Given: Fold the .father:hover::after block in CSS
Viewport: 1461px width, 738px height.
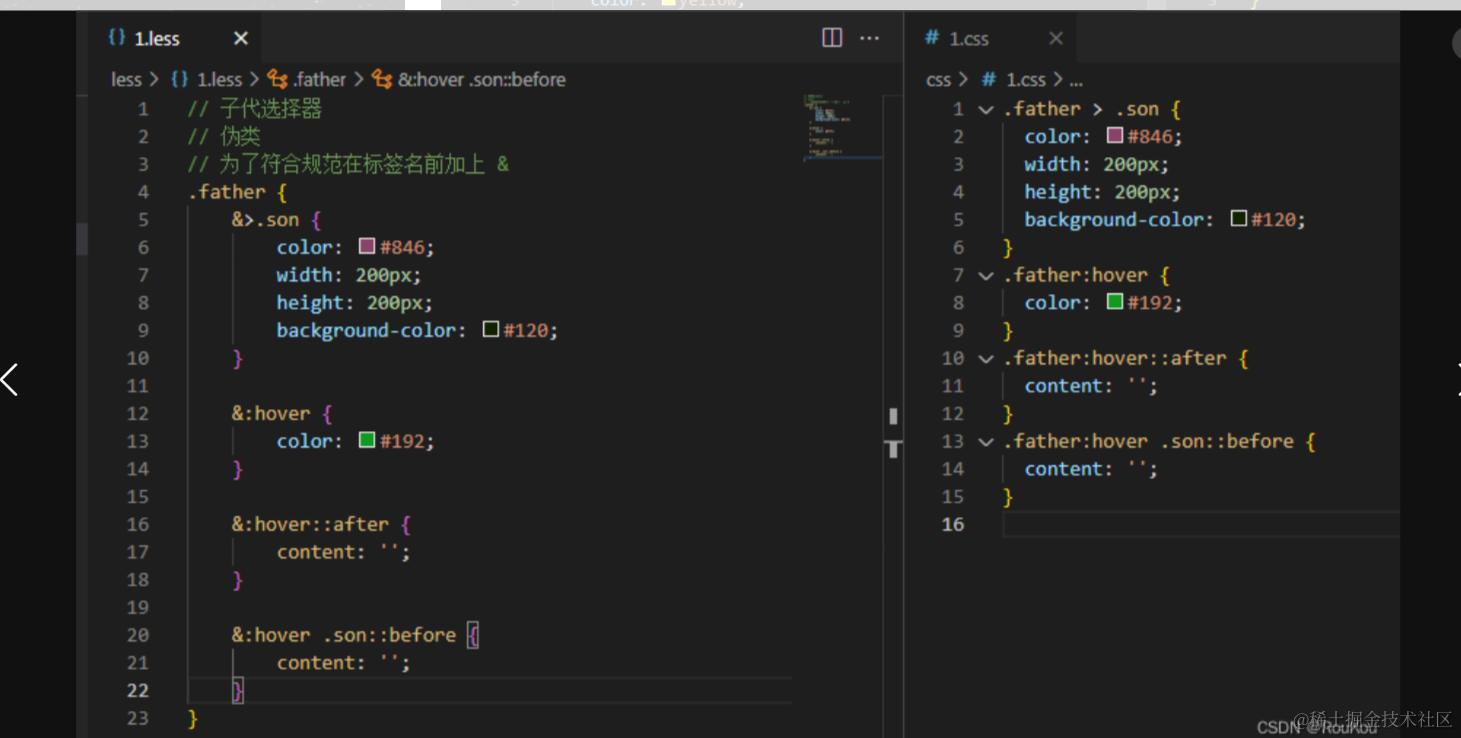Looking at the screenshot, I should (986, 359).
